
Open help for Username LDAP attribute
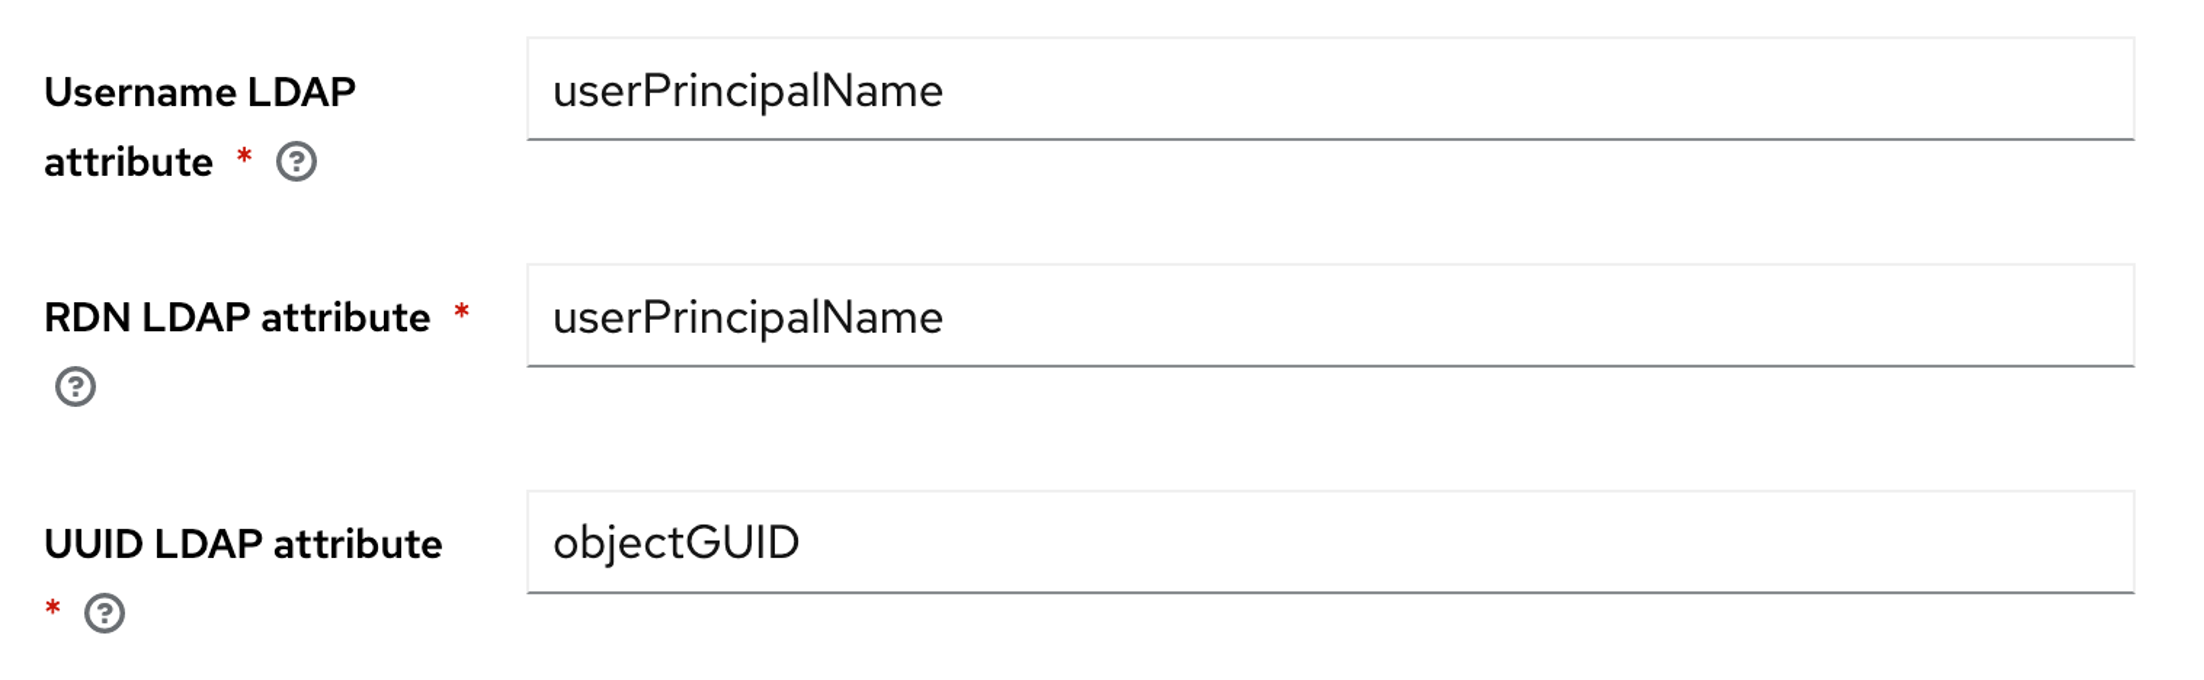[296, 162]
